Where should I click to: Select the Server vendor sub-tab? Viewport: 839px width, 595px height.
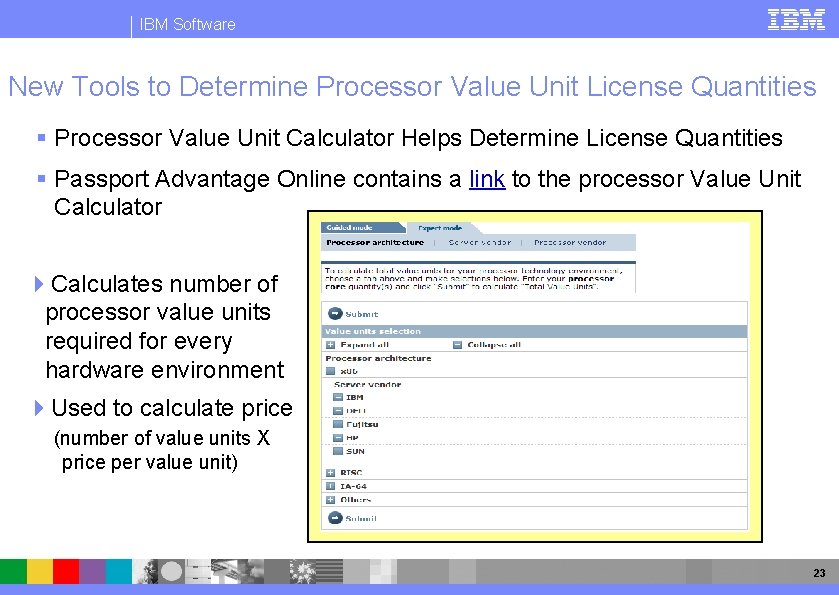click(479, 242)
